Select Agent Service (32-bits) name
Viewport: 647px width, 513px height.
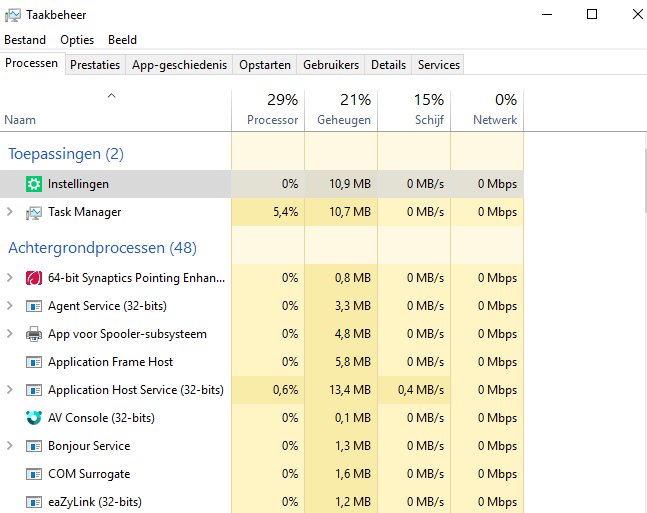[107, 306]
